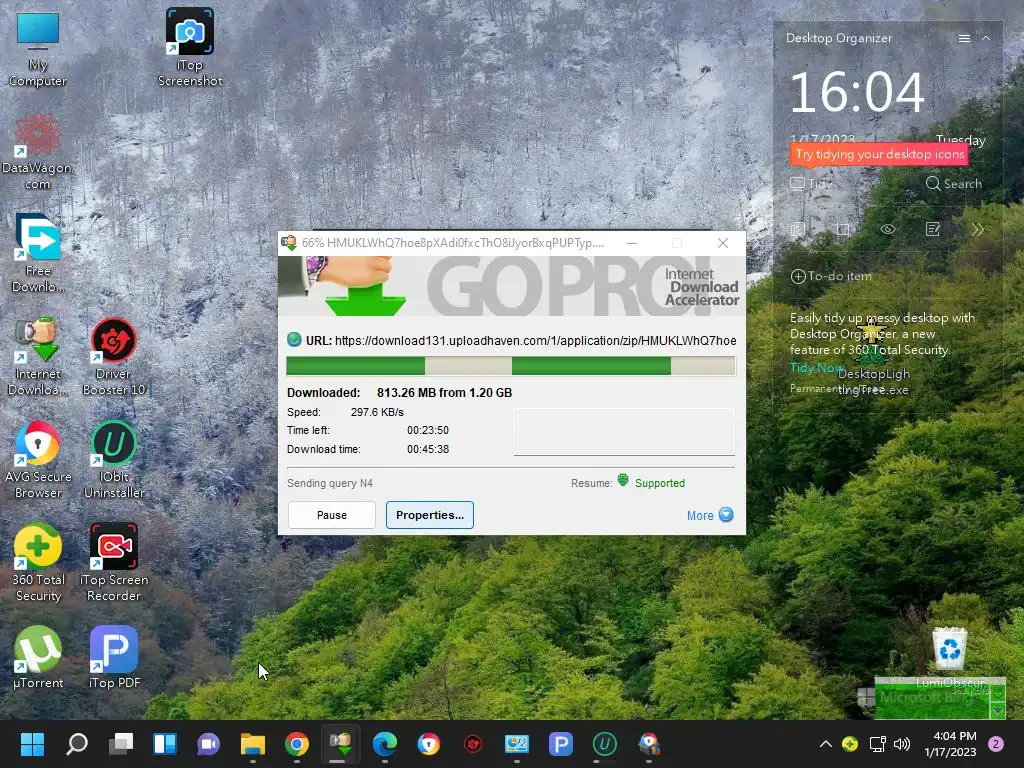Viewport: 1024px width, 768px height.
Task: Launch iTop Screen Recorder desktop icon
Action: [114, 562]
